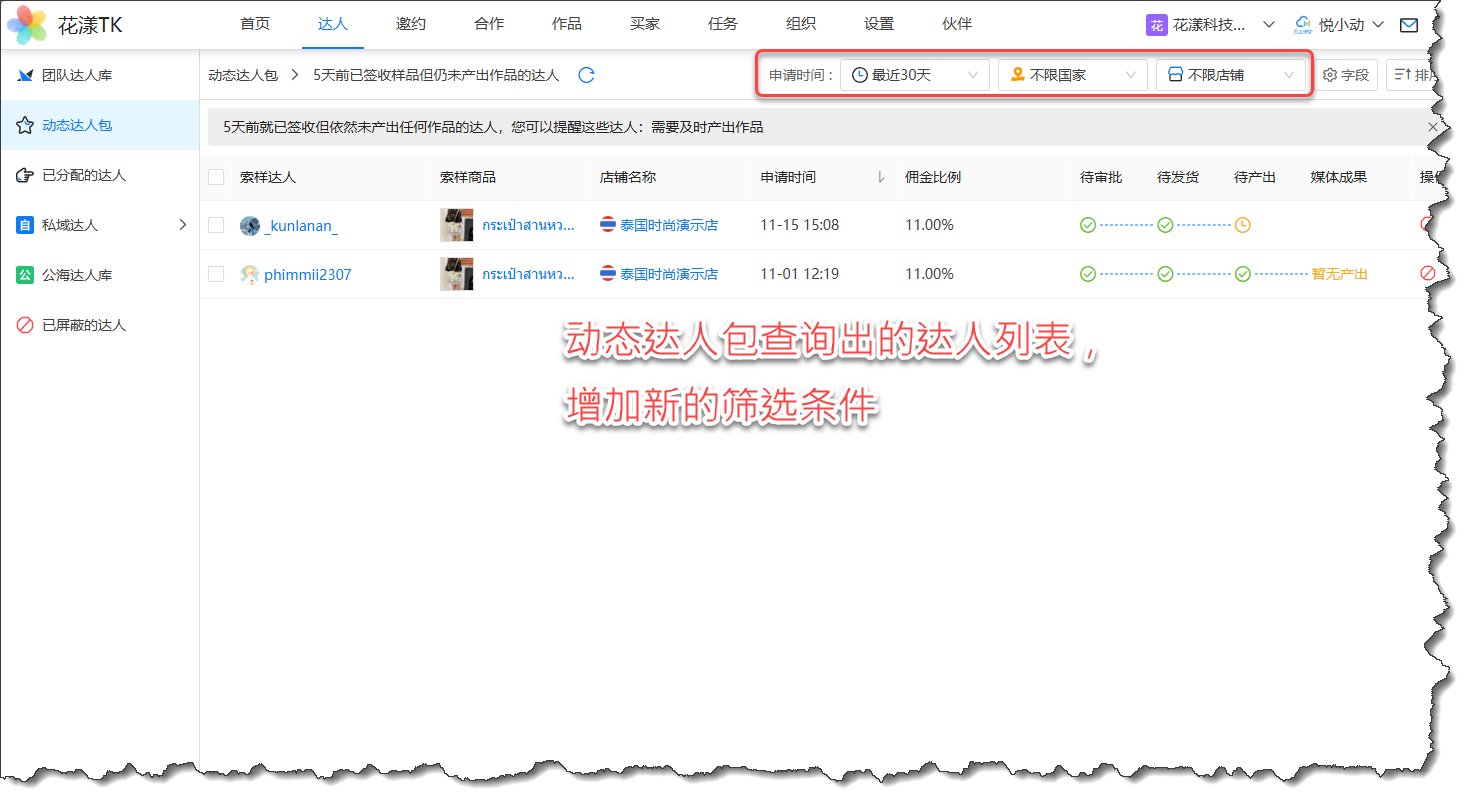Open the mail envelope icon in header
This screenshot has height=804, width=1473.
point(1408,25)
